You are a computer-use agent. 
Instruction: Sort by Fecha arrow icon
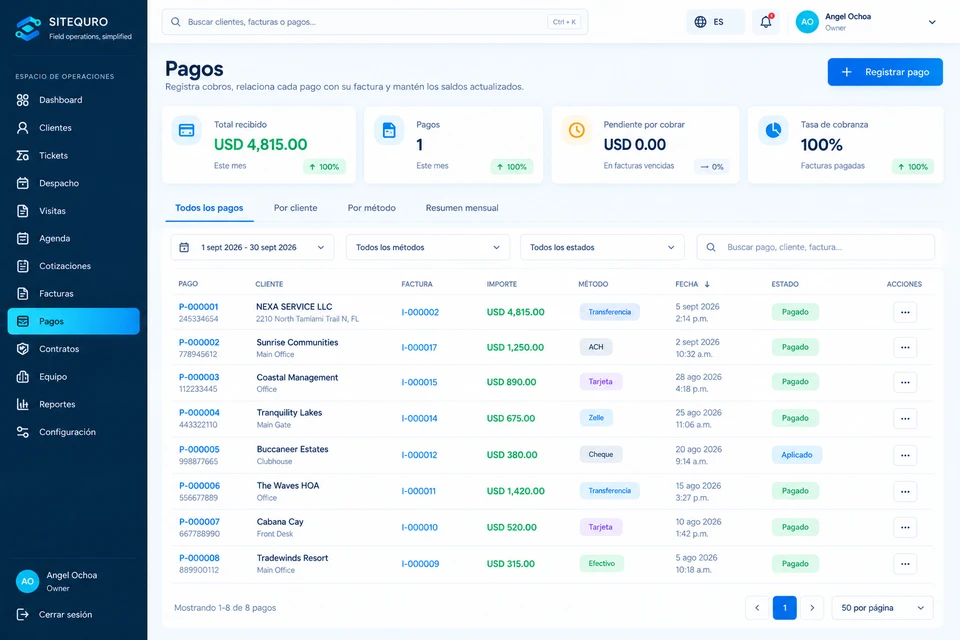[x=707, y=284]
